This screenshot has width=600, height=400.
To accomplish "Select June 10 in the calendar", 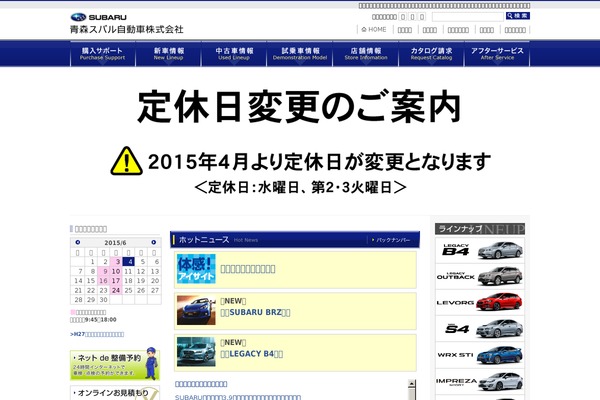I will [x=116, y=271].
